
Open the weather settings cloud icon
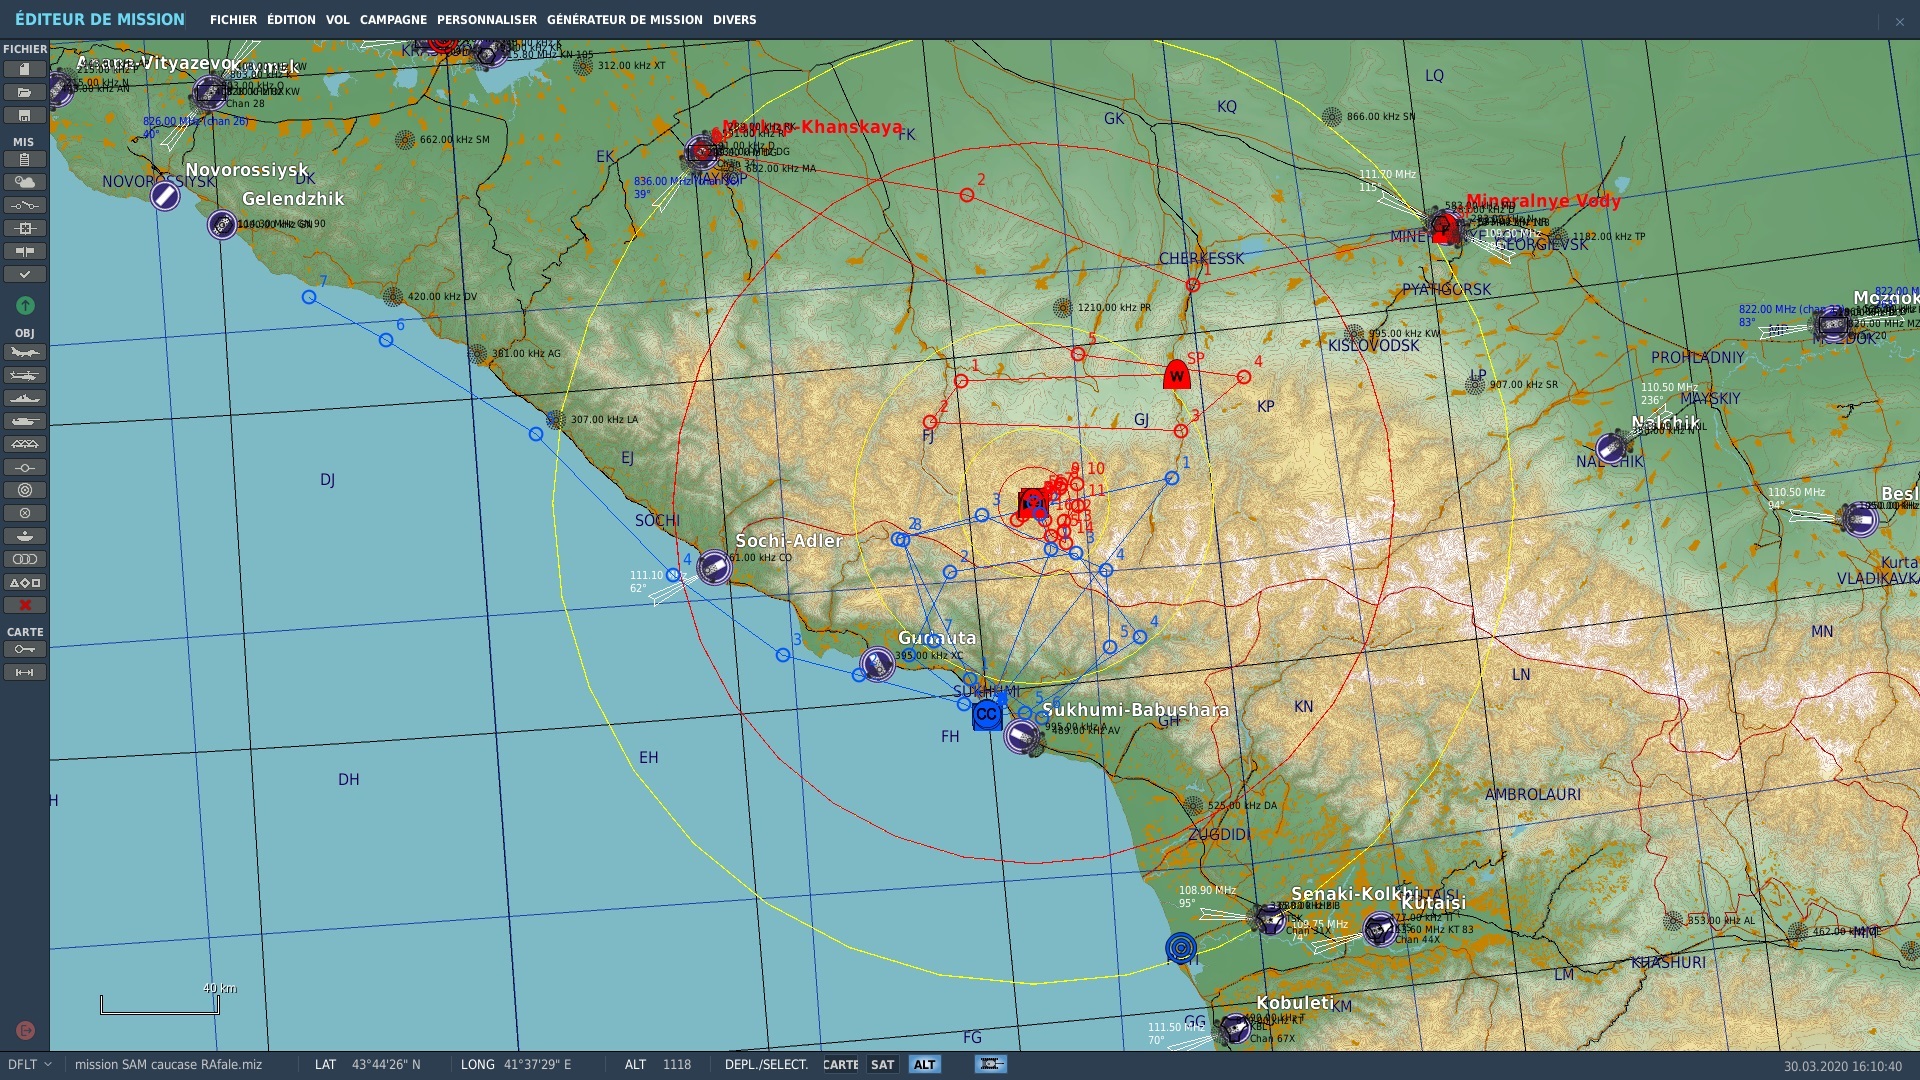24,182
